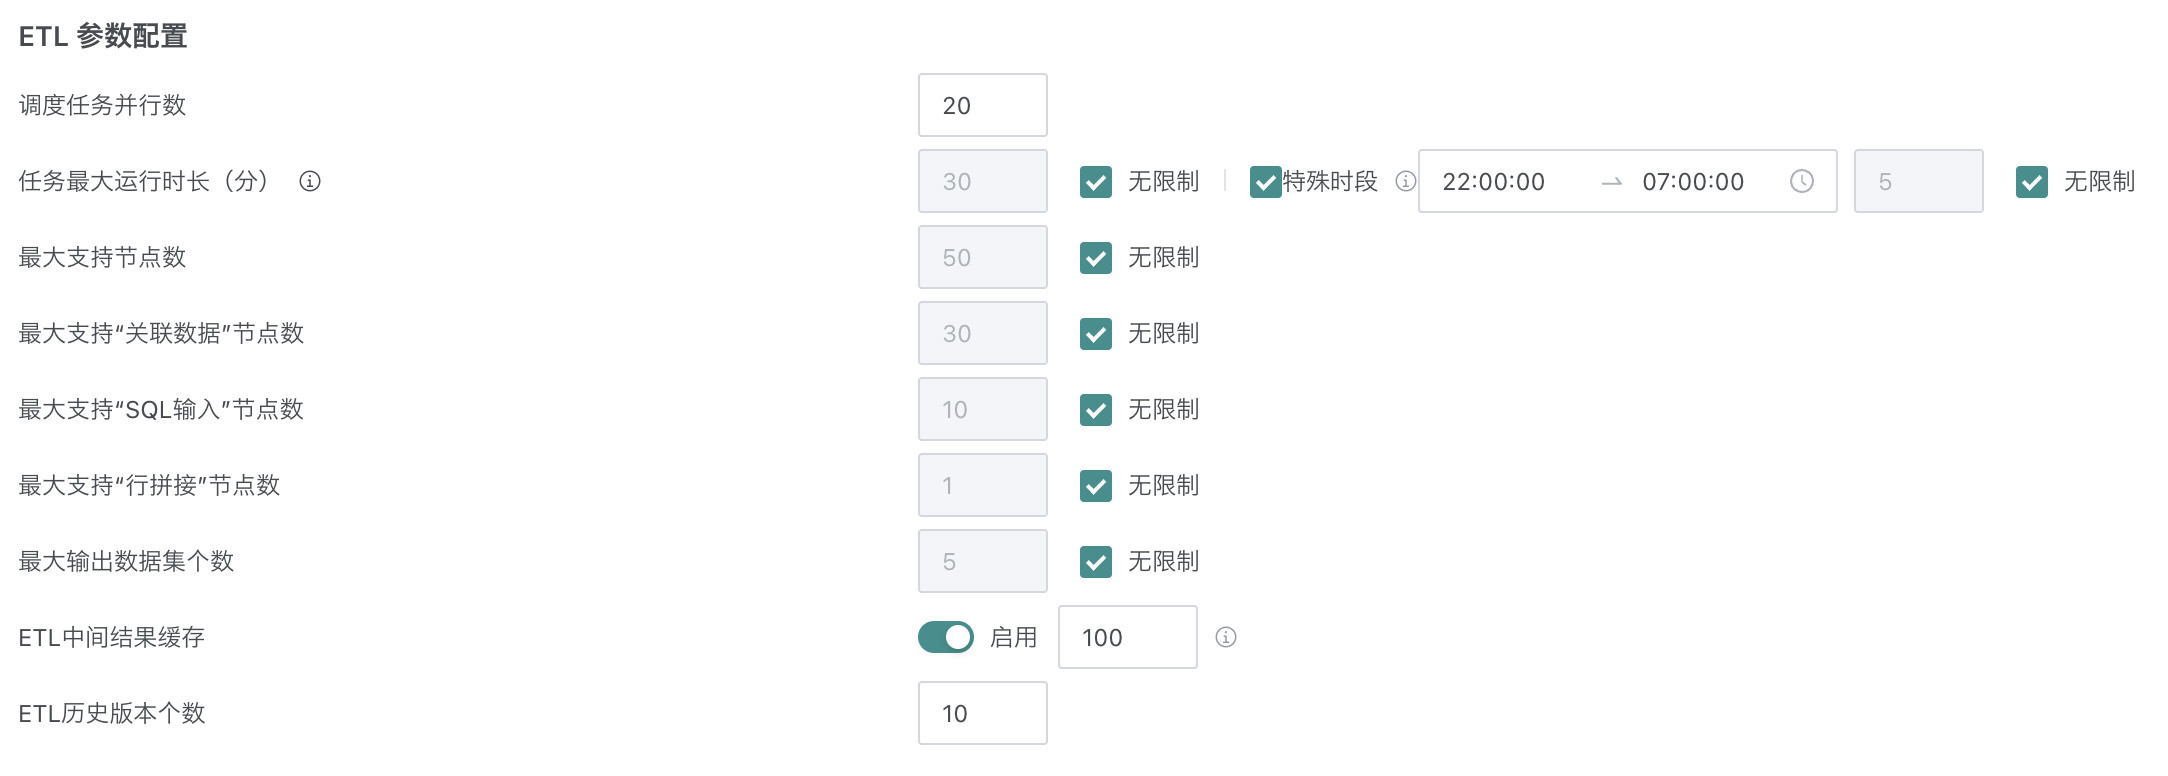Uncheck 无限制 for 任务最大运行时长
This screenshot has width=2168, height=776.
click(1096, 182)
